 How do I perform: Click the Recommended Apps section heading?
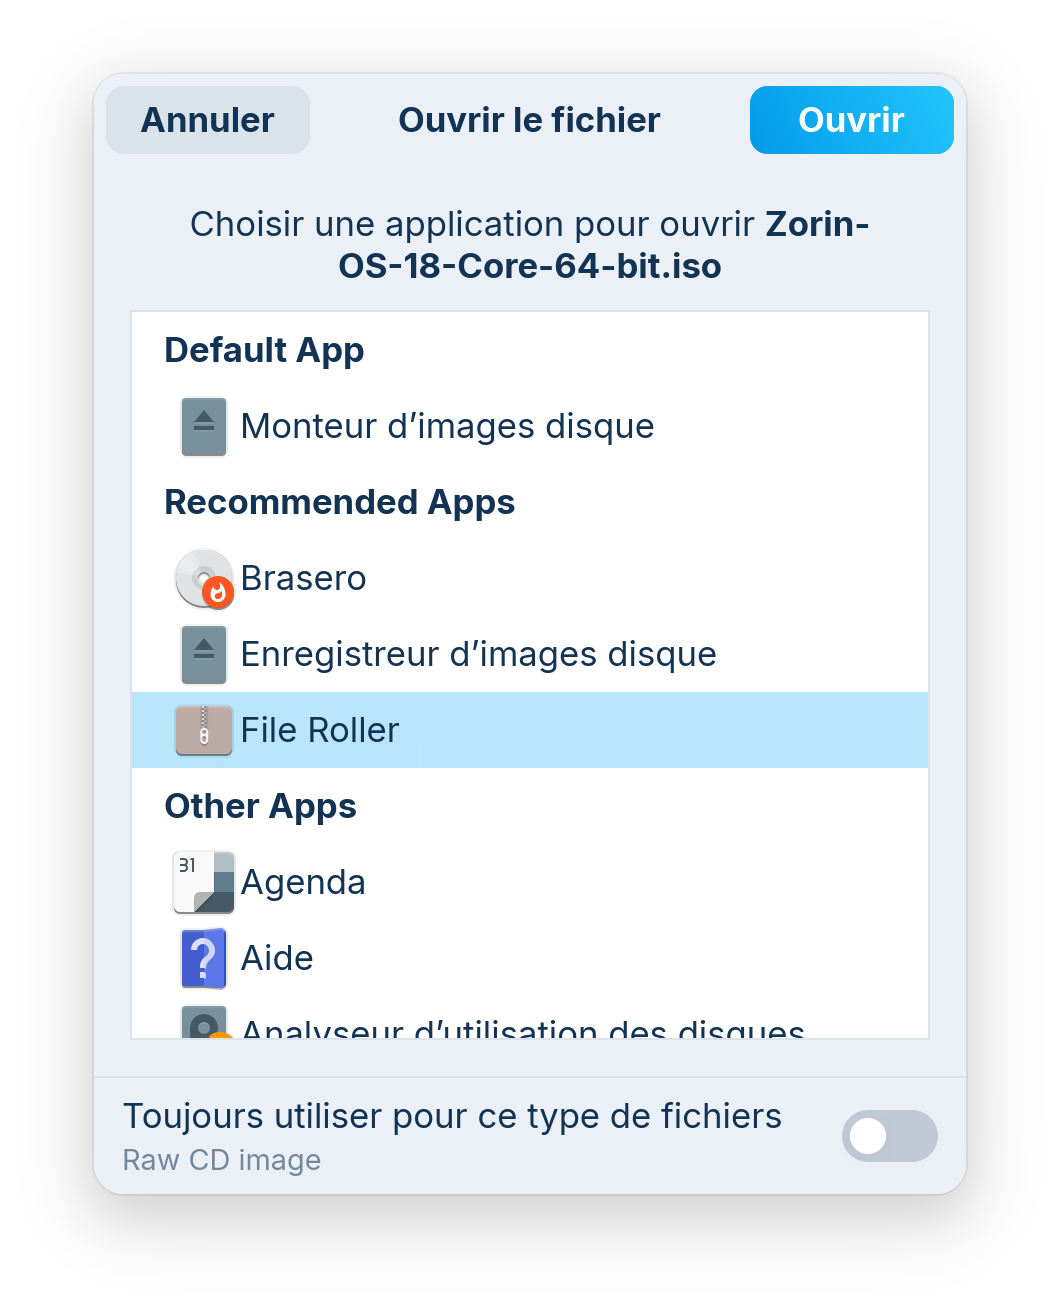point(339,502)
